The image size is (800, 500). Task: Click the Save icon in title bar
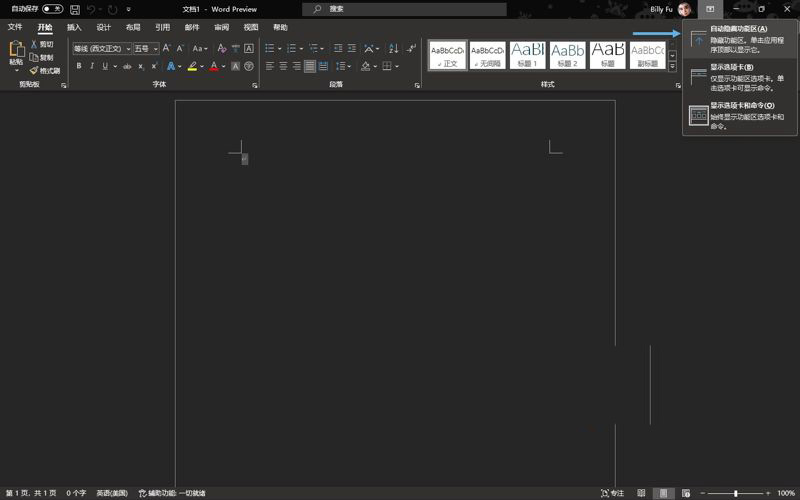75,9
